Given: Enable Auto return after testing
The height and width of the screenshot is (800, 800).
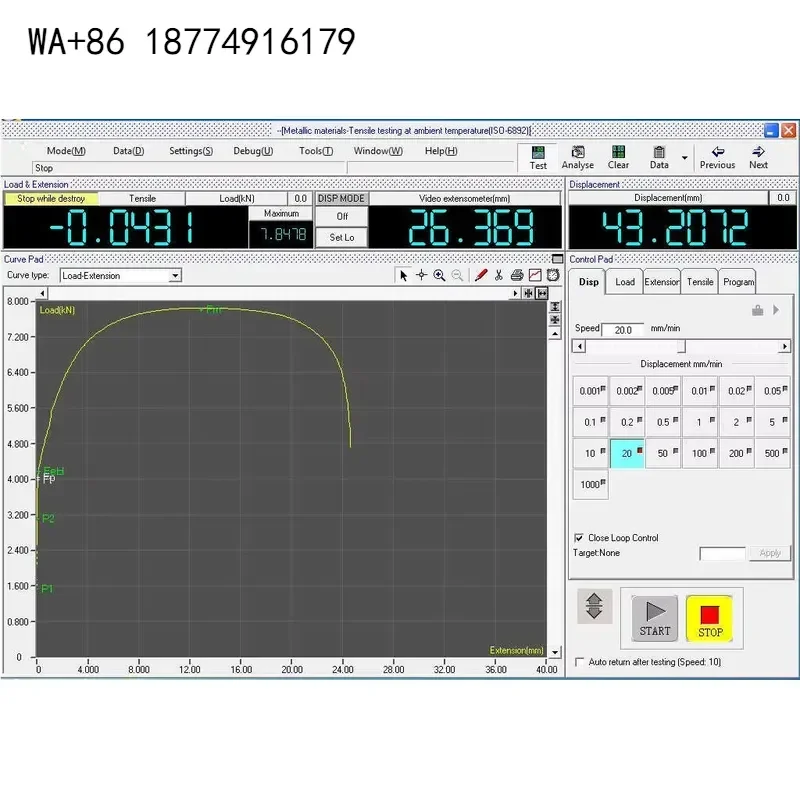Looking at the screenshot, I should (x=579, y=662).
